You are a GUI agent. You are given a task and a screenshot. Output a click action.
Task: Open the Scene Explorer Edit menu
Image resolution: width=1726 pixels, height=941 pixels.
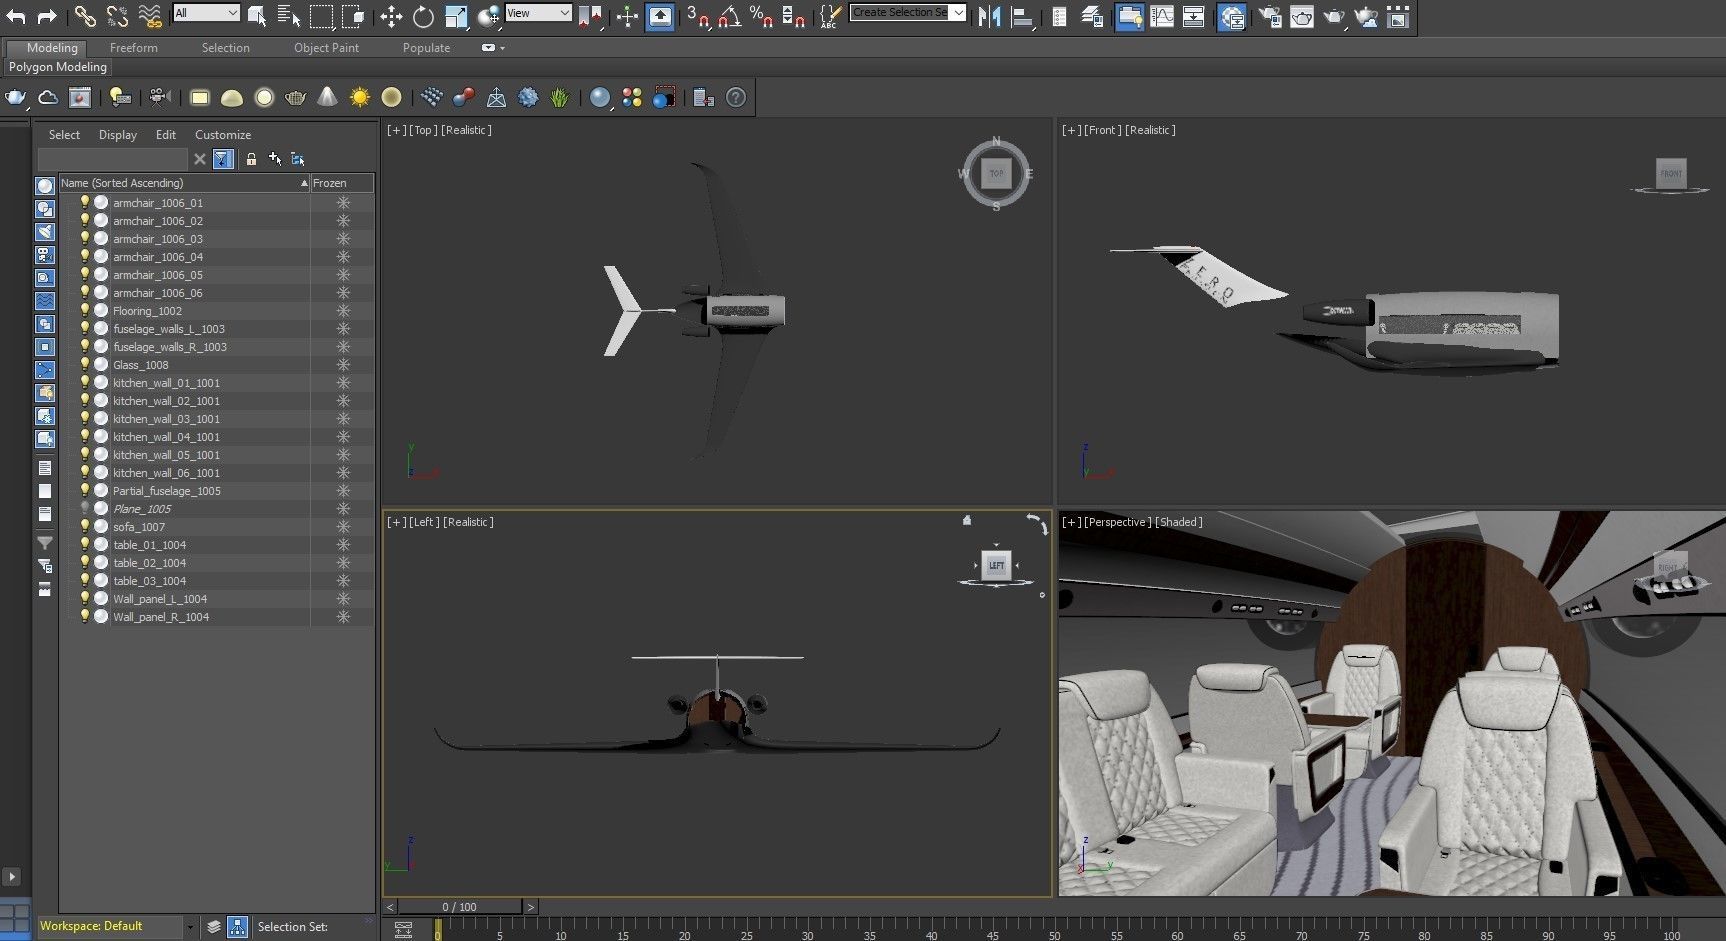point(166,135)
